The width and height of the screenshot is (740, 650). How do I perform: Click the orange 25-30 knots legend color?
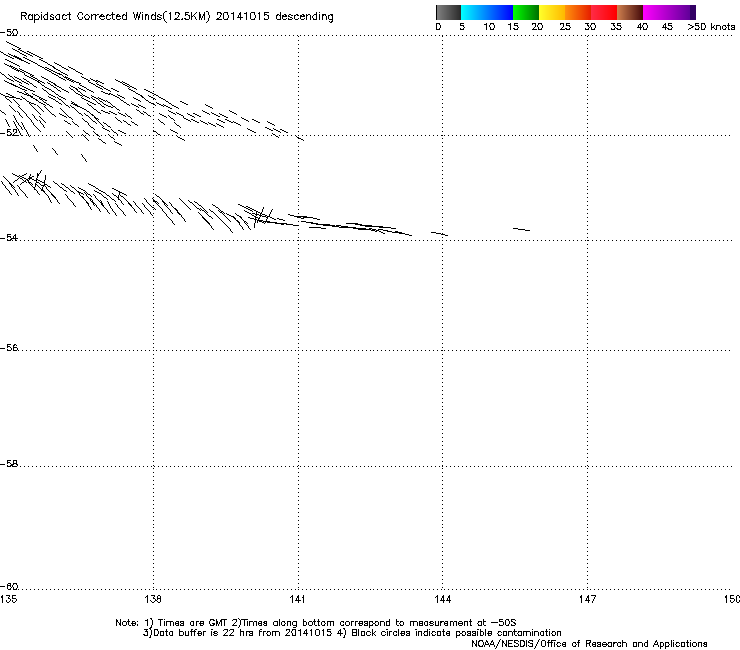(x=578, y=12)
